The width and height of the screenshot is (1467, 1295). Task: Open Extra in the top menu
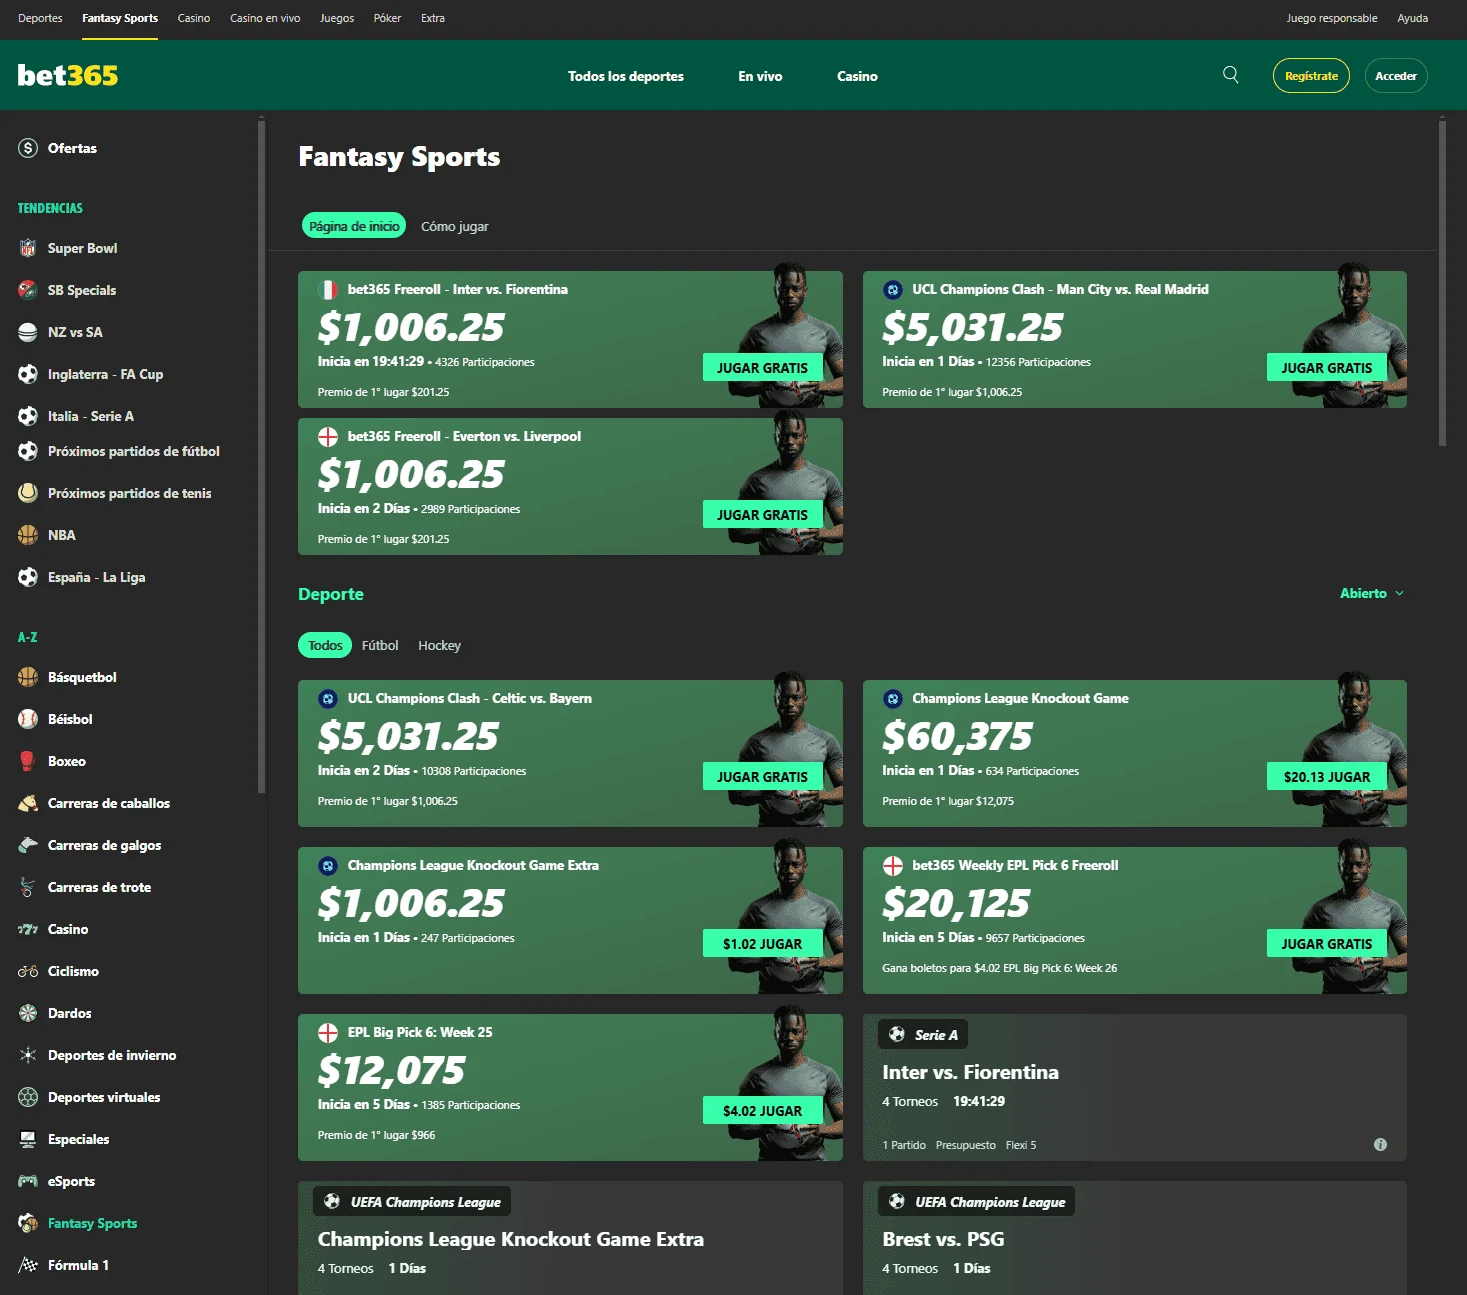pos(433,18)
